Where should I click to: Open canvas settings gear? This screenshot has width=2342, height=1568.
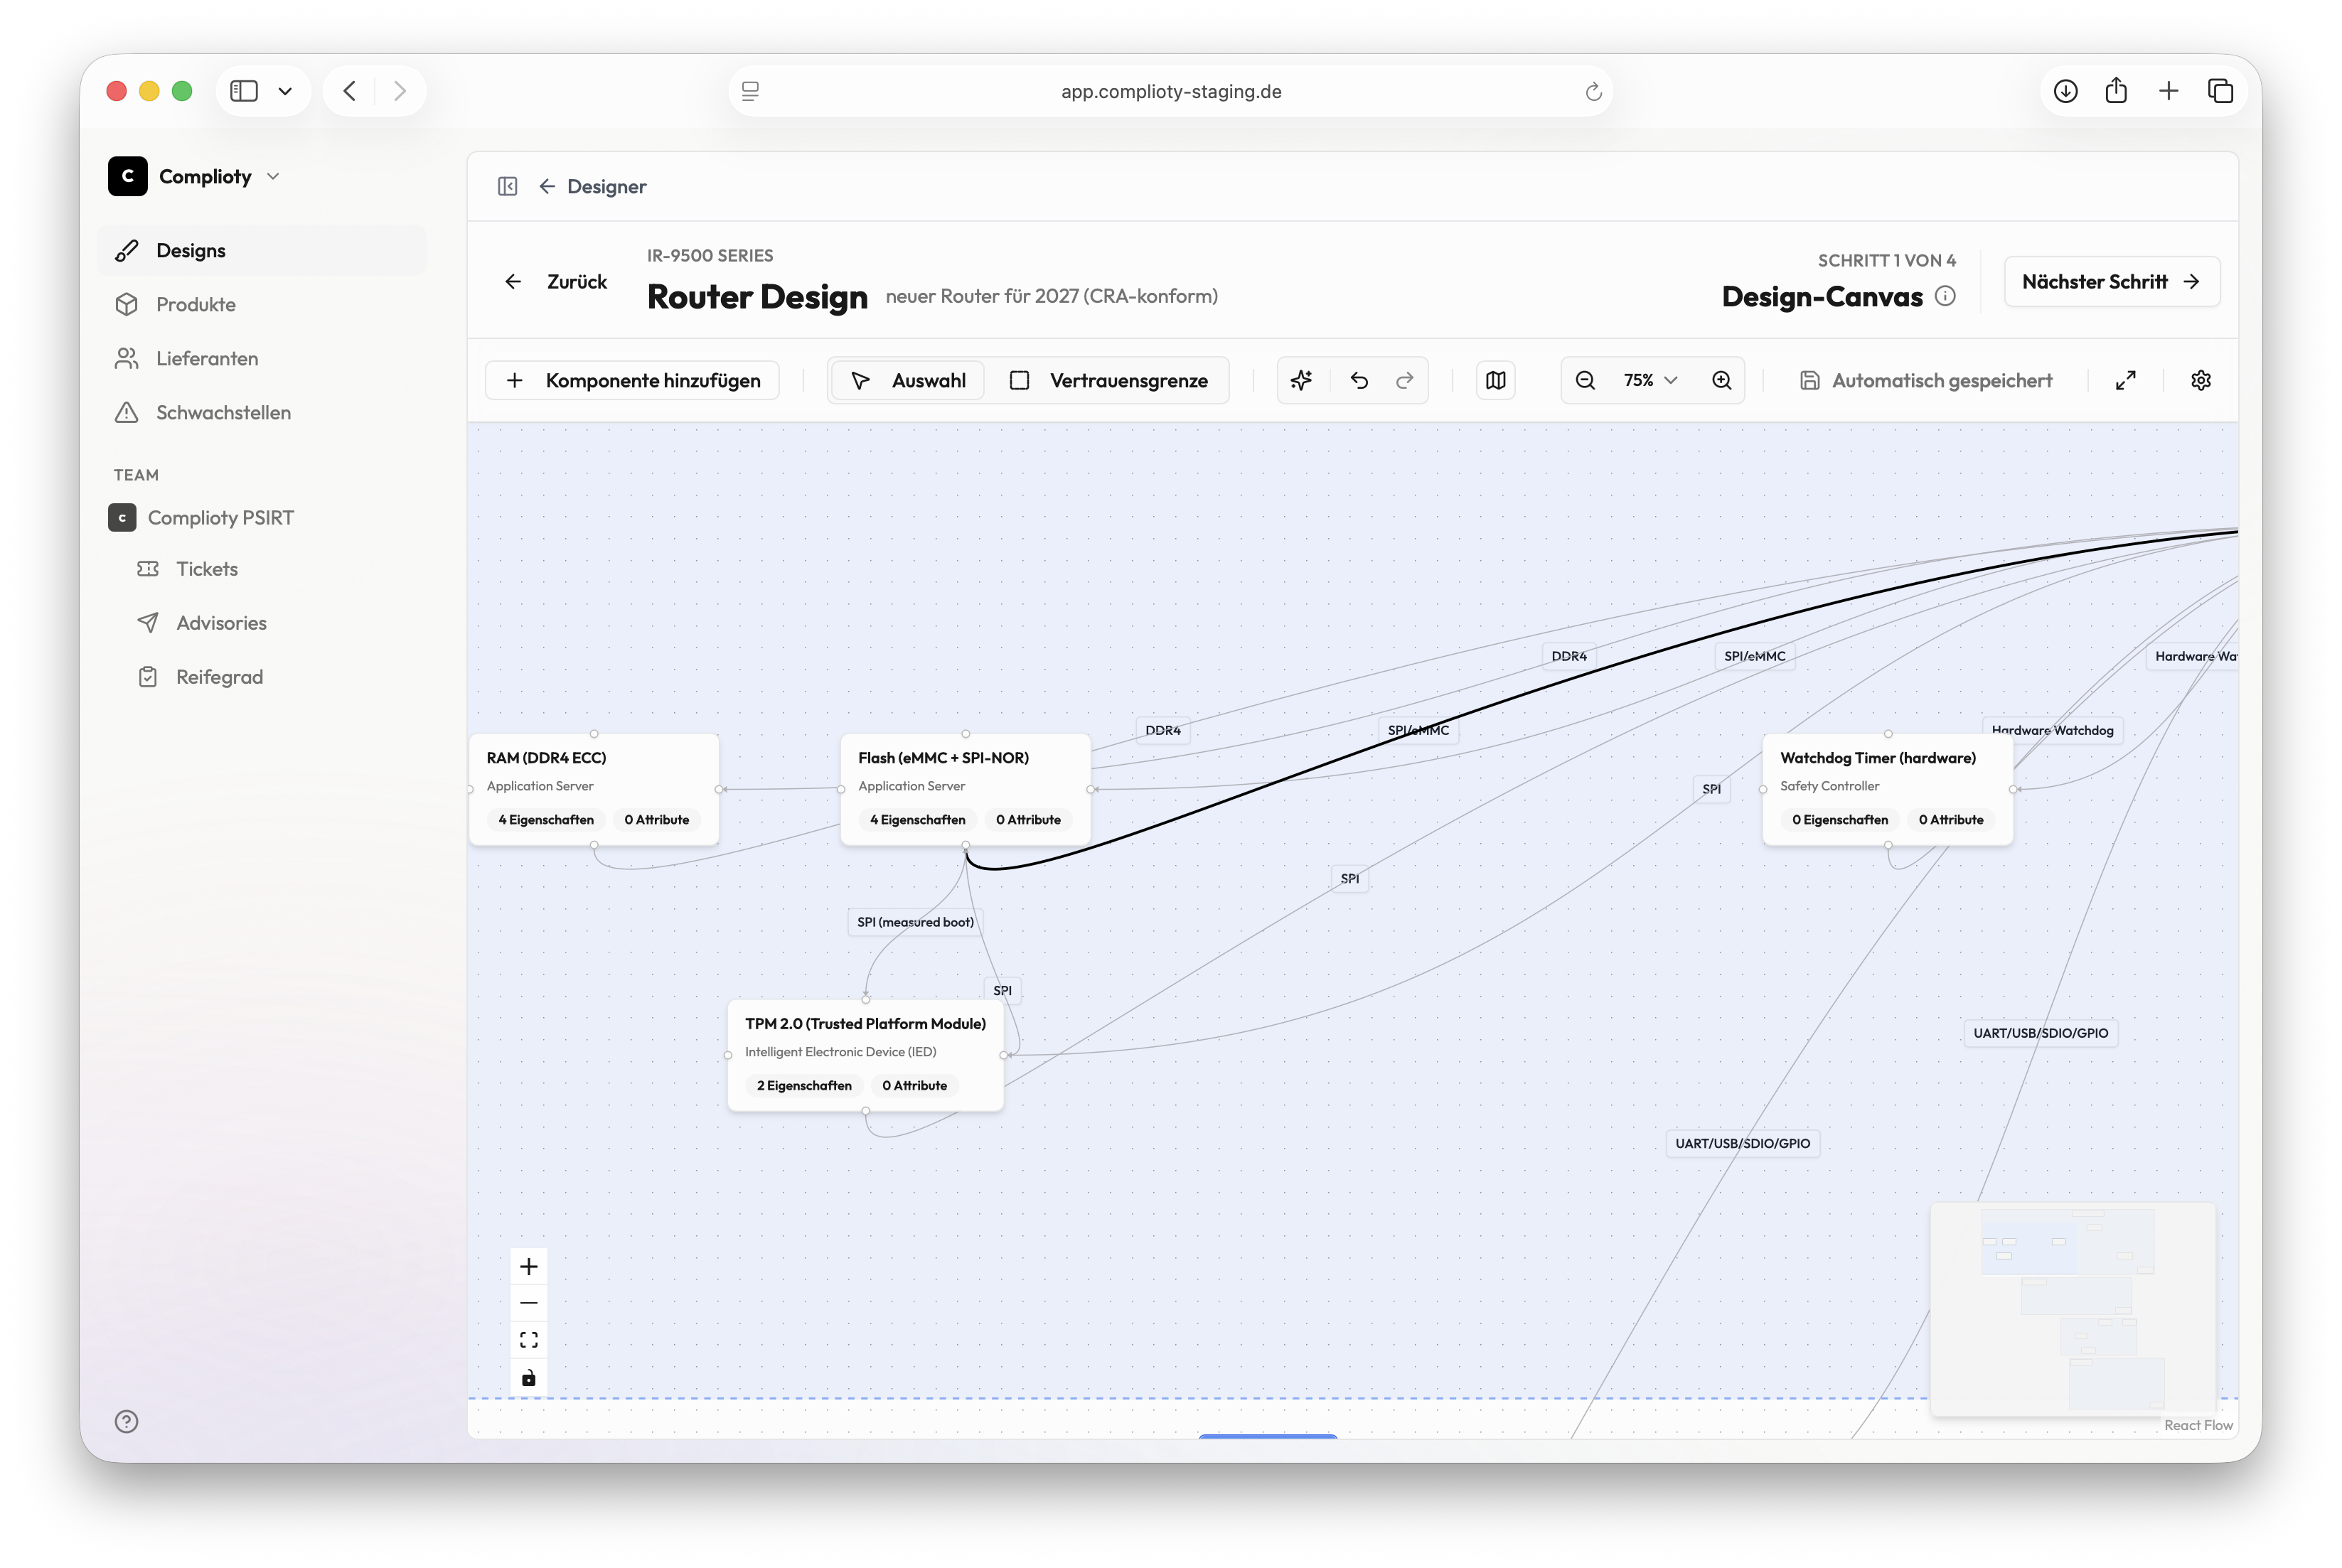click(x=2200, y=380)
